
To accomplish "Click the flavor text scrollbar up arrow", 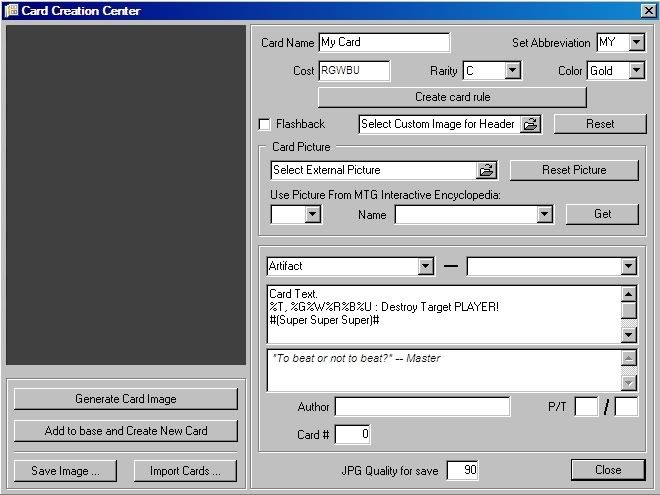I will pyautogui.click(x=628, y=358).
